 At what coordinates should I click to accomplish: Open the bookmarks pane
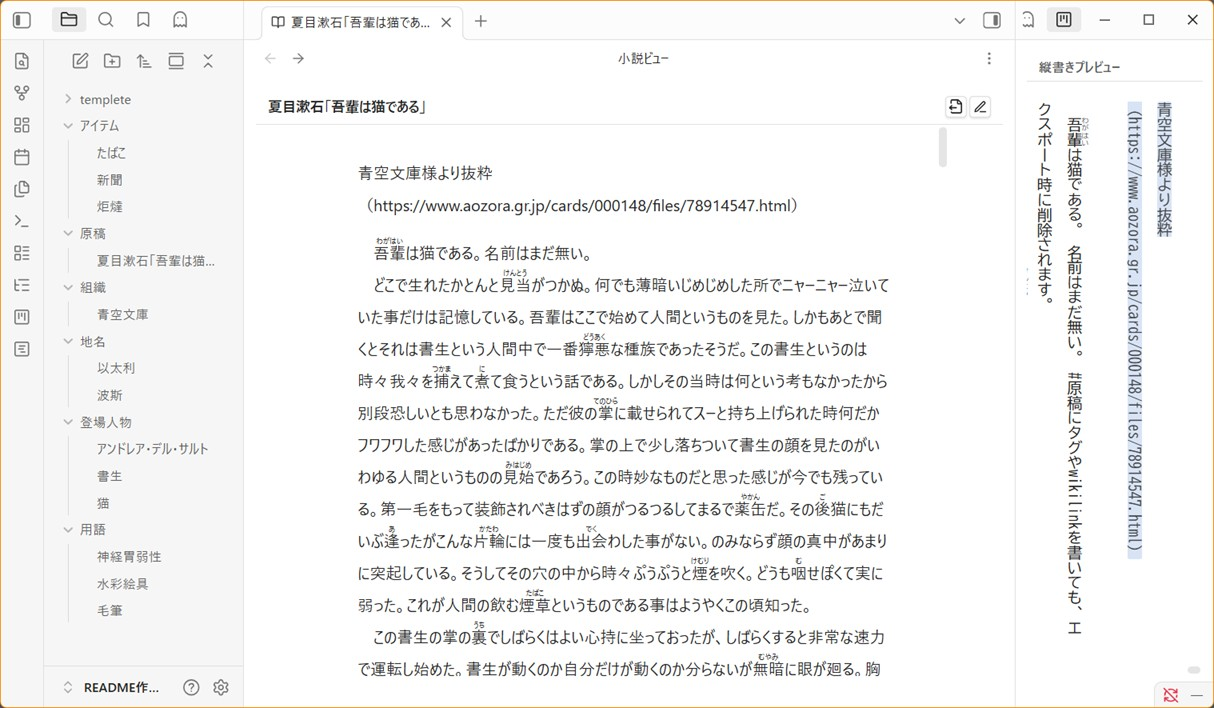pyautogui.click(x=143, y=20)
